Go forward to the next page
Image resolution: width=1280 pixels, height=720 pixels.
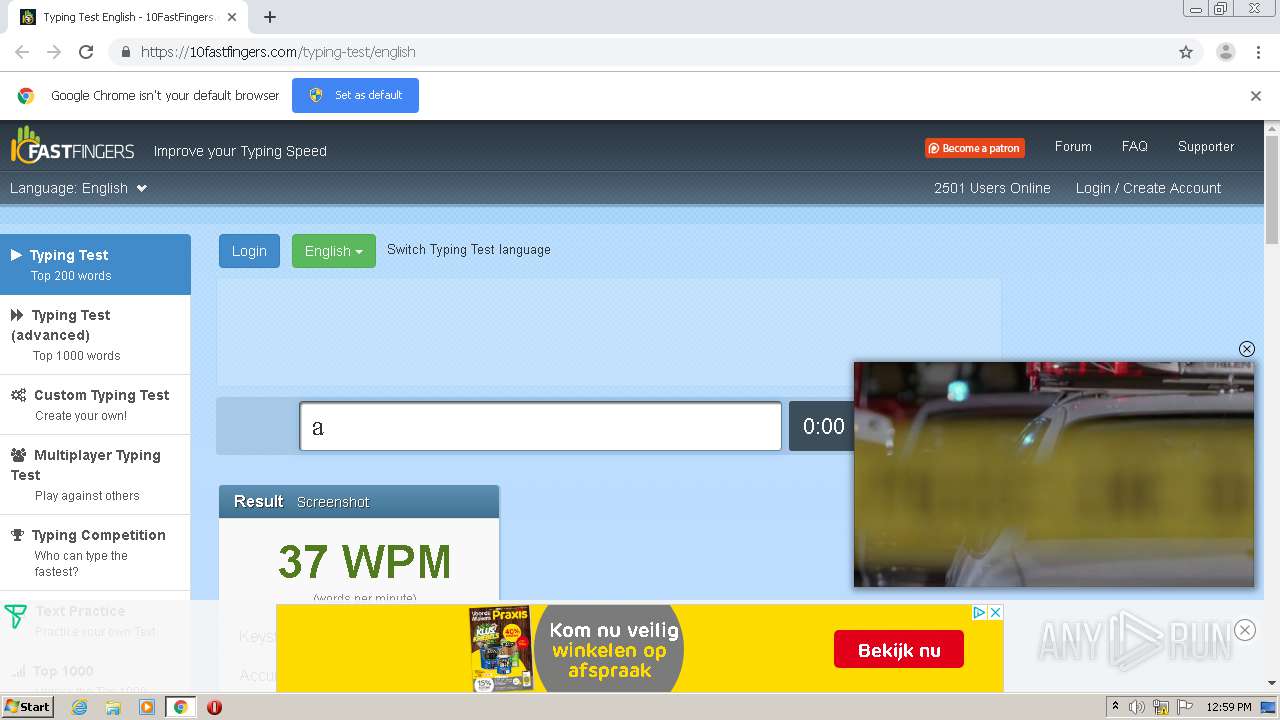coord(54,52)
